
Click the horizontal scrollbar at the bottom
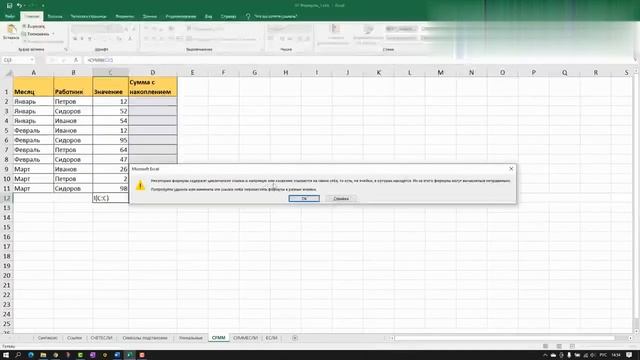point(505,338)
